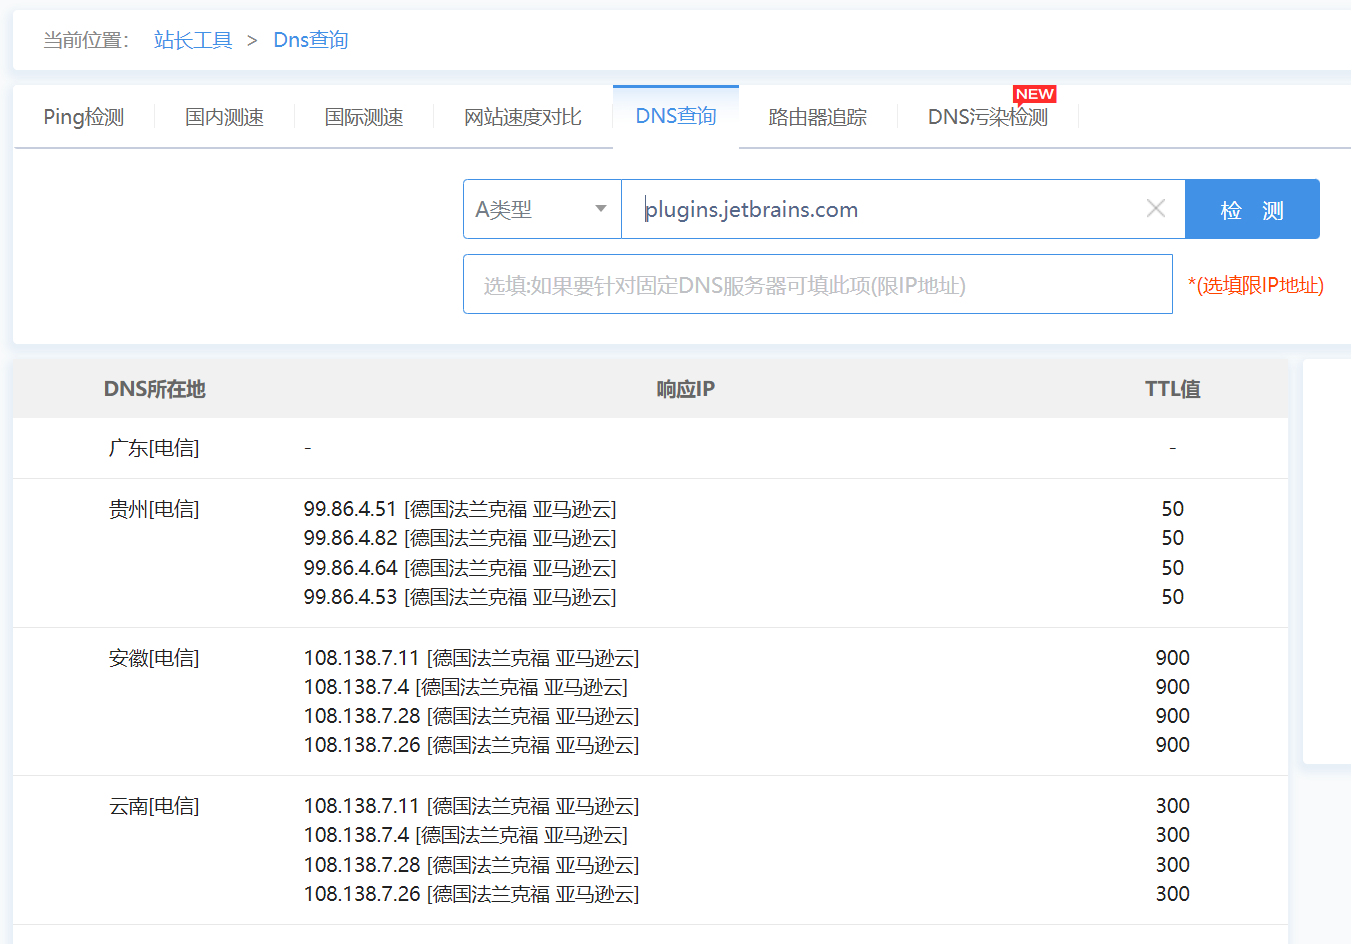Screen dimensions: 1351x944
Task: Clear the domain input with X icon
Action: tap(1155, 209)
